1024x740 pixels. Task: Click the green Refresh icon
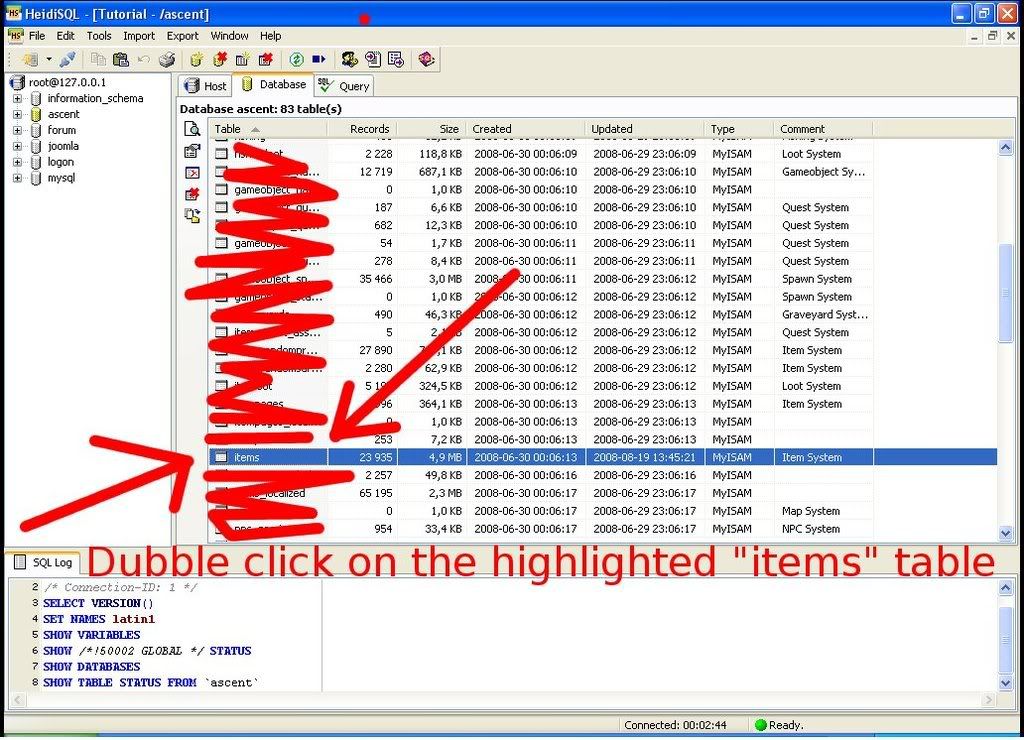tap(296, 60)
